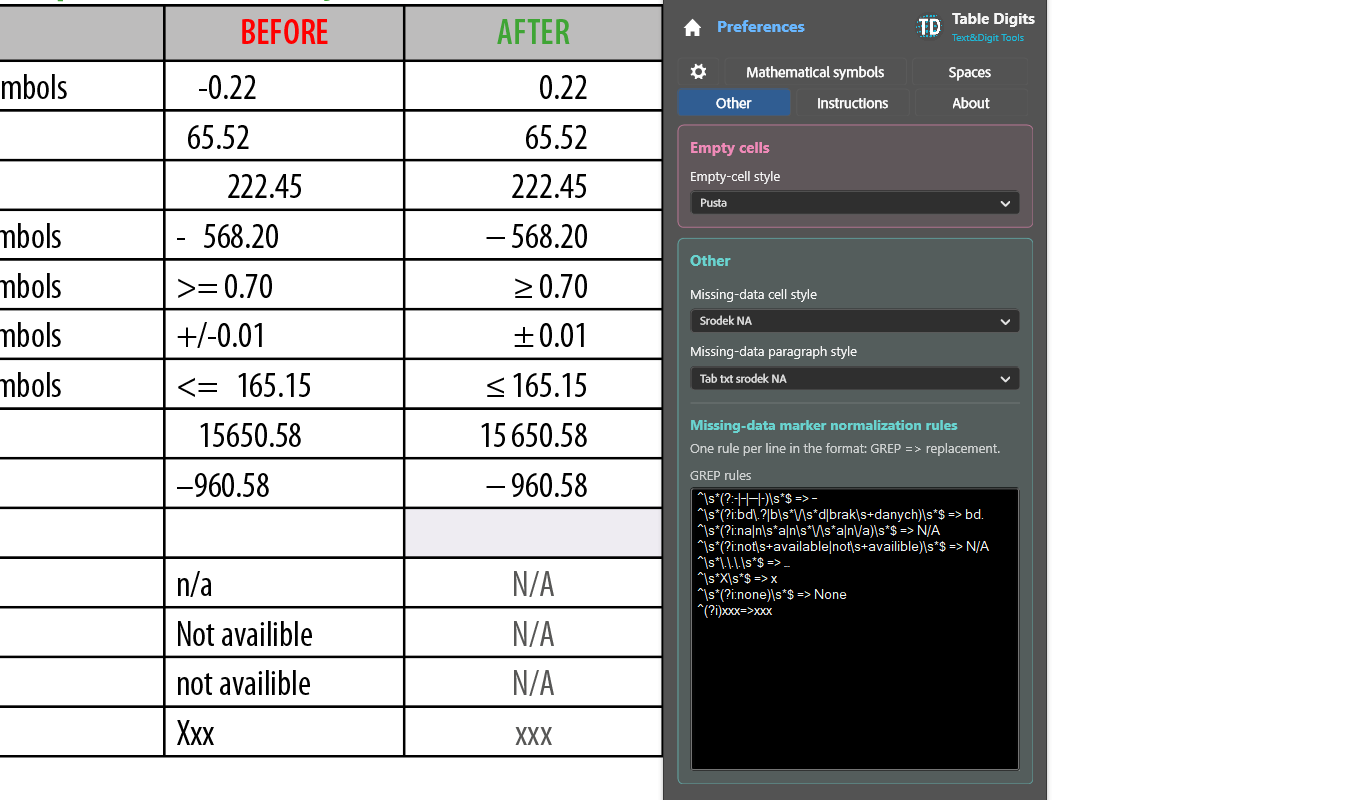Select the BEFORE cell with n/a
1360x800 pixels.
(x=284, y=583)
